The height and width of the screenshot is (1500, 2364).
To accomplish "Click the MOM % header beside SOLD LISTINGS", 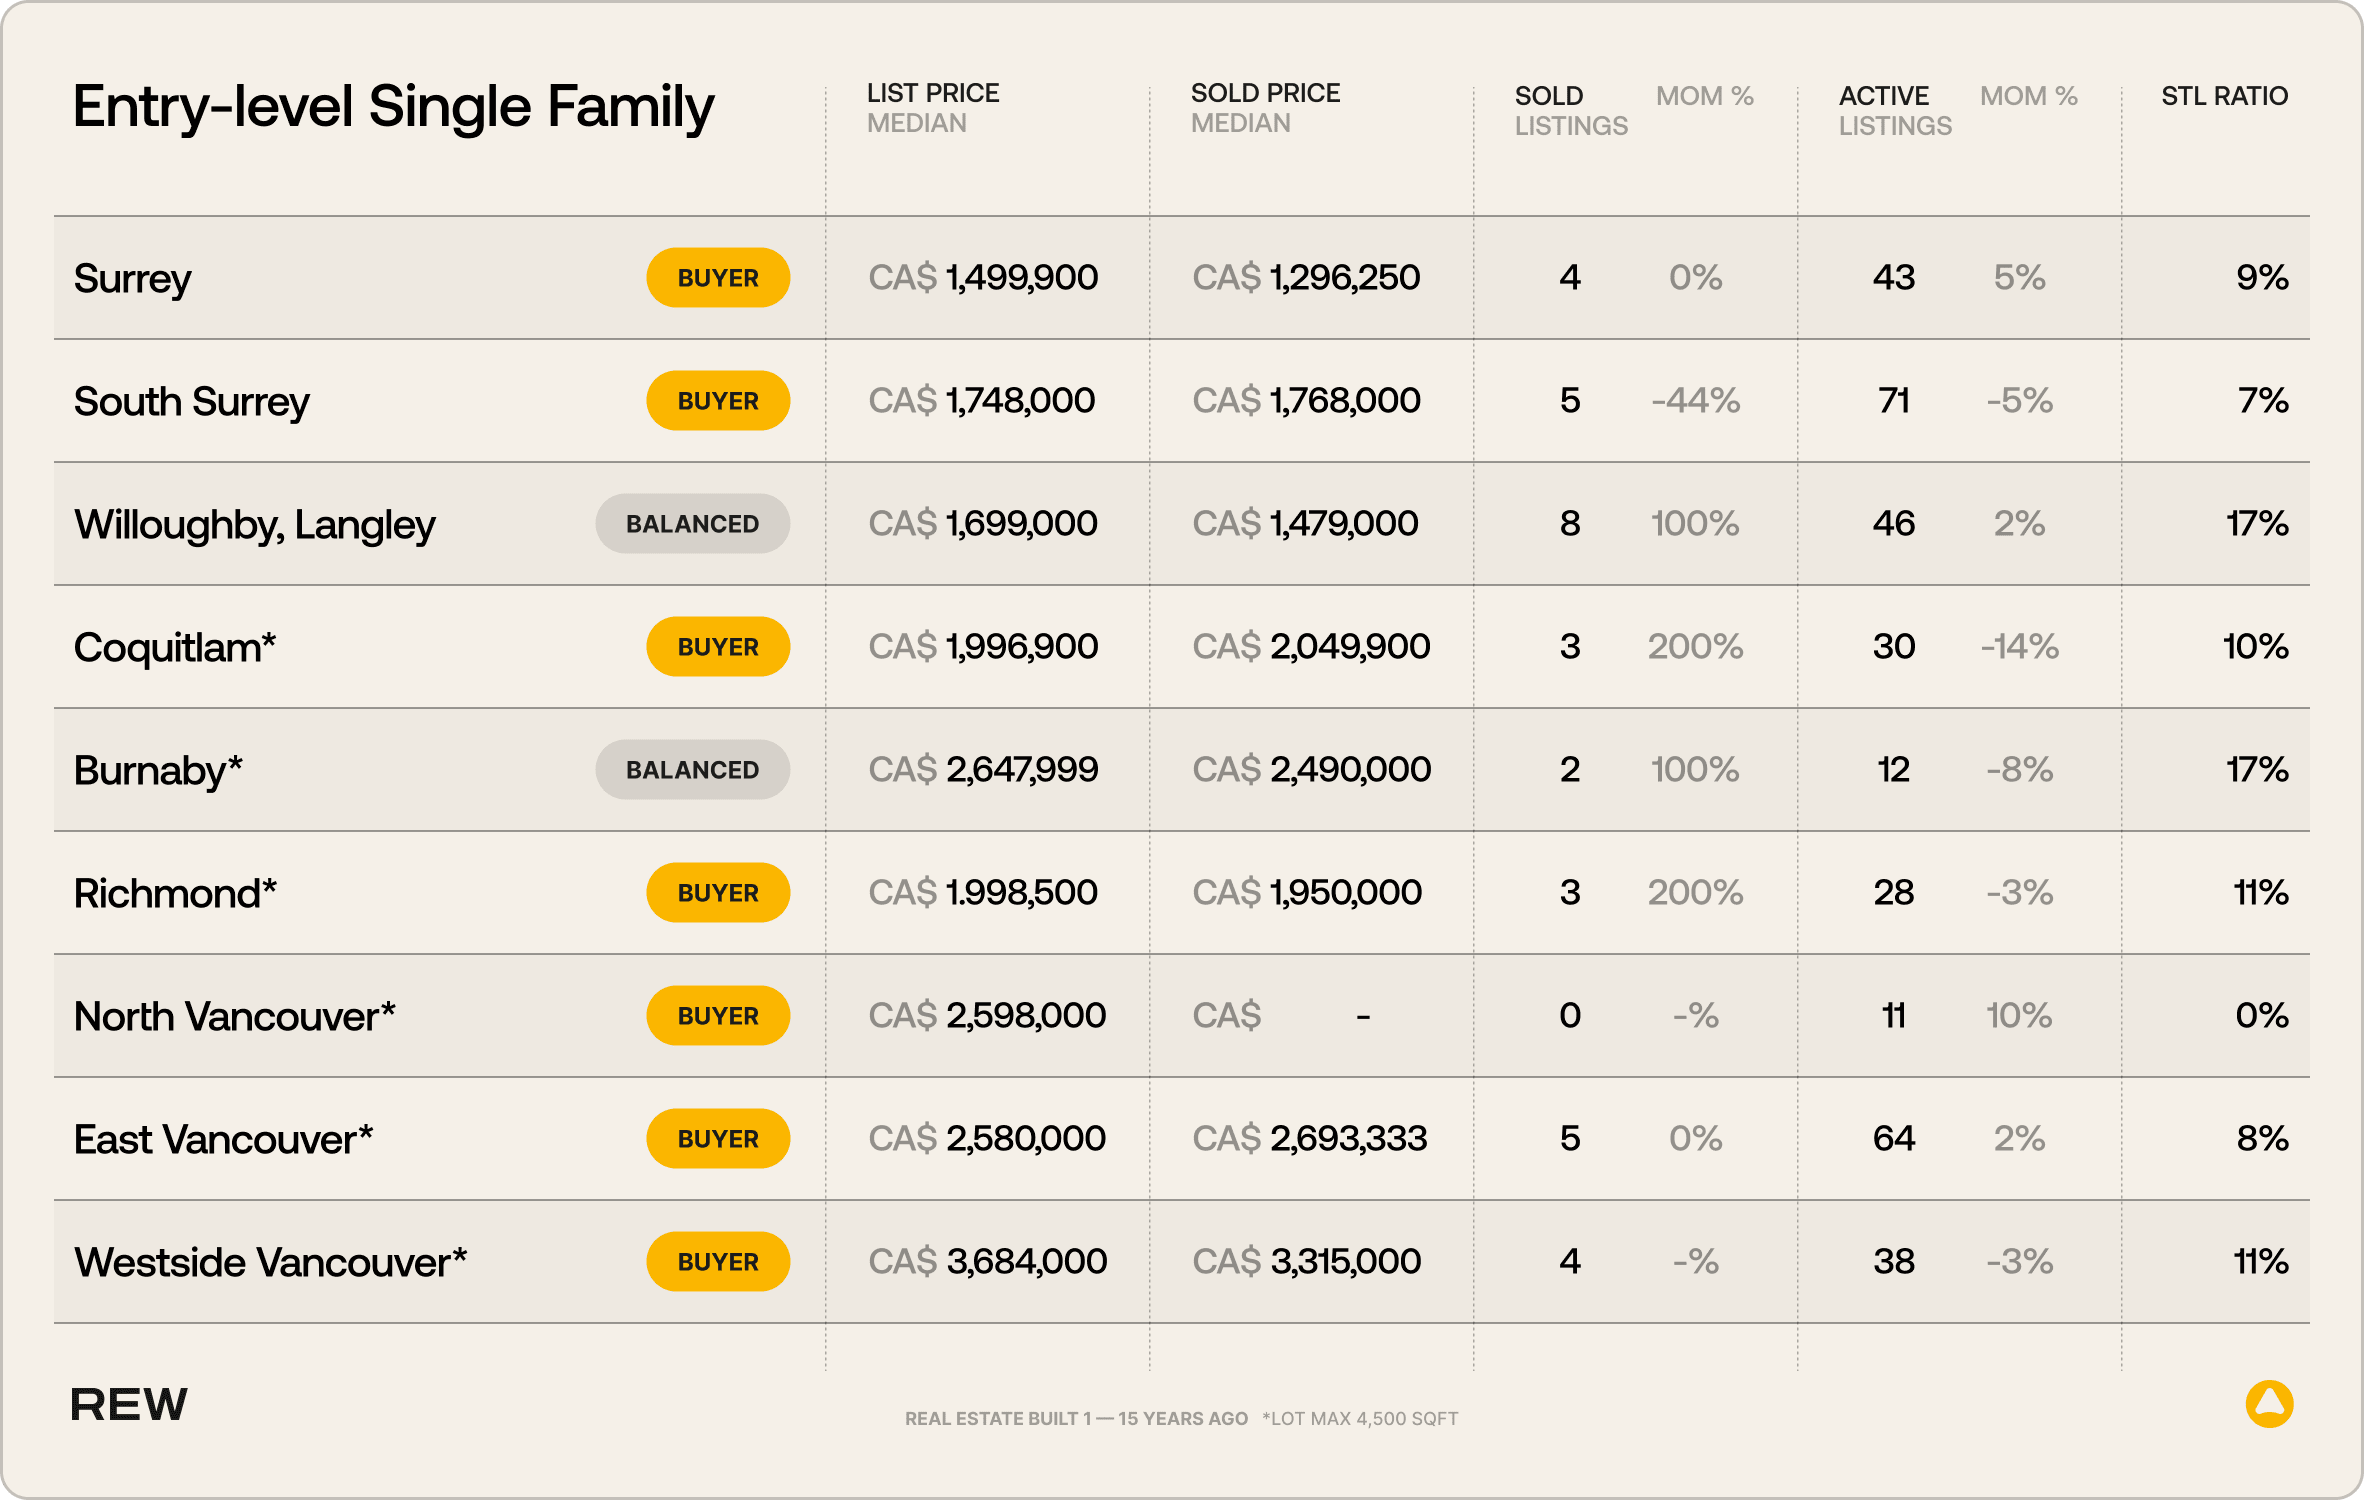I will [1705, 96].
